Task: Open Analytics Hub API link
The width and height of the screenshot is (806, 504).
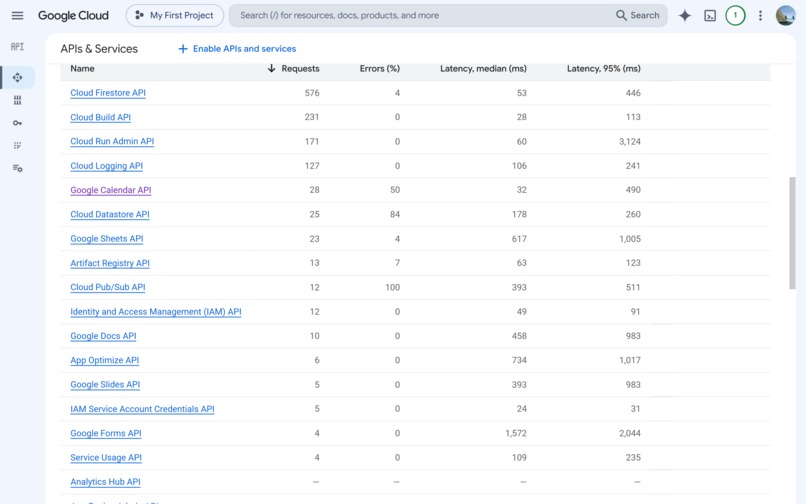Action: coord(105,482)
